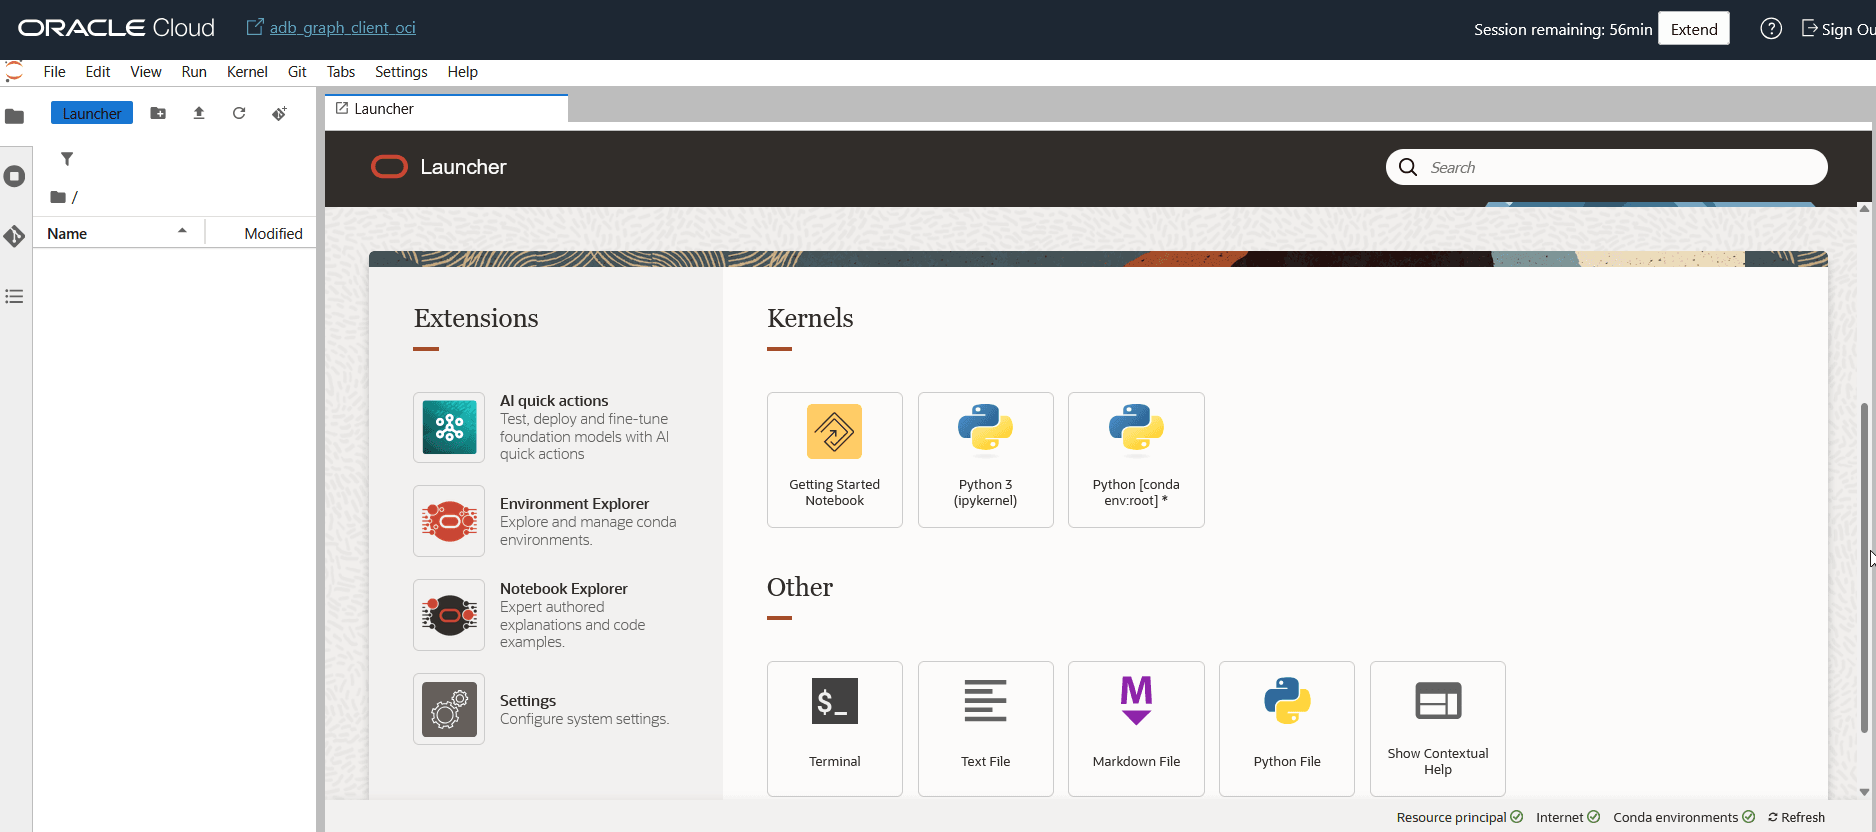Image resolution: width=1876 pixels, height=832 pixels.
Task: Open the Tabs menu
Action: 341,72
